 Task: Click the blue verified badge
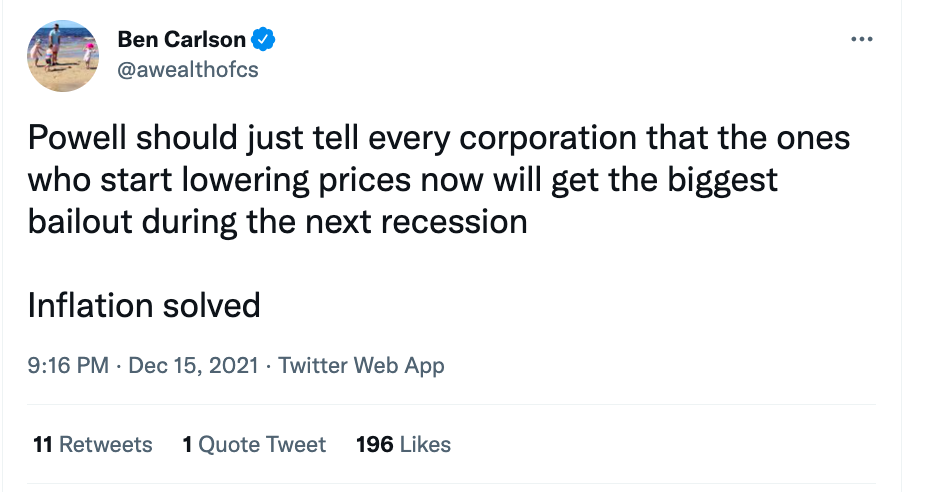[264, 40]
